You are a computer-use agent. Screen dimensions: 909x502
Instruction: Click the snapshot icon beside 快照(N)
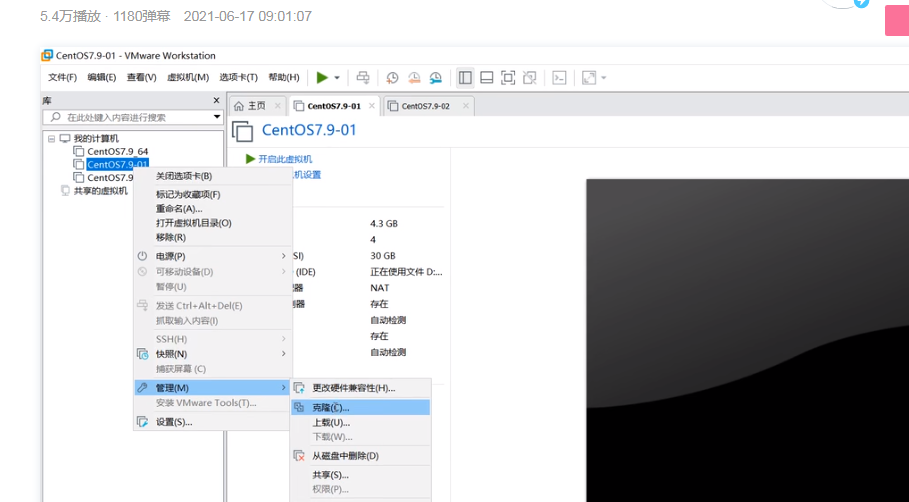click(143, 354)
